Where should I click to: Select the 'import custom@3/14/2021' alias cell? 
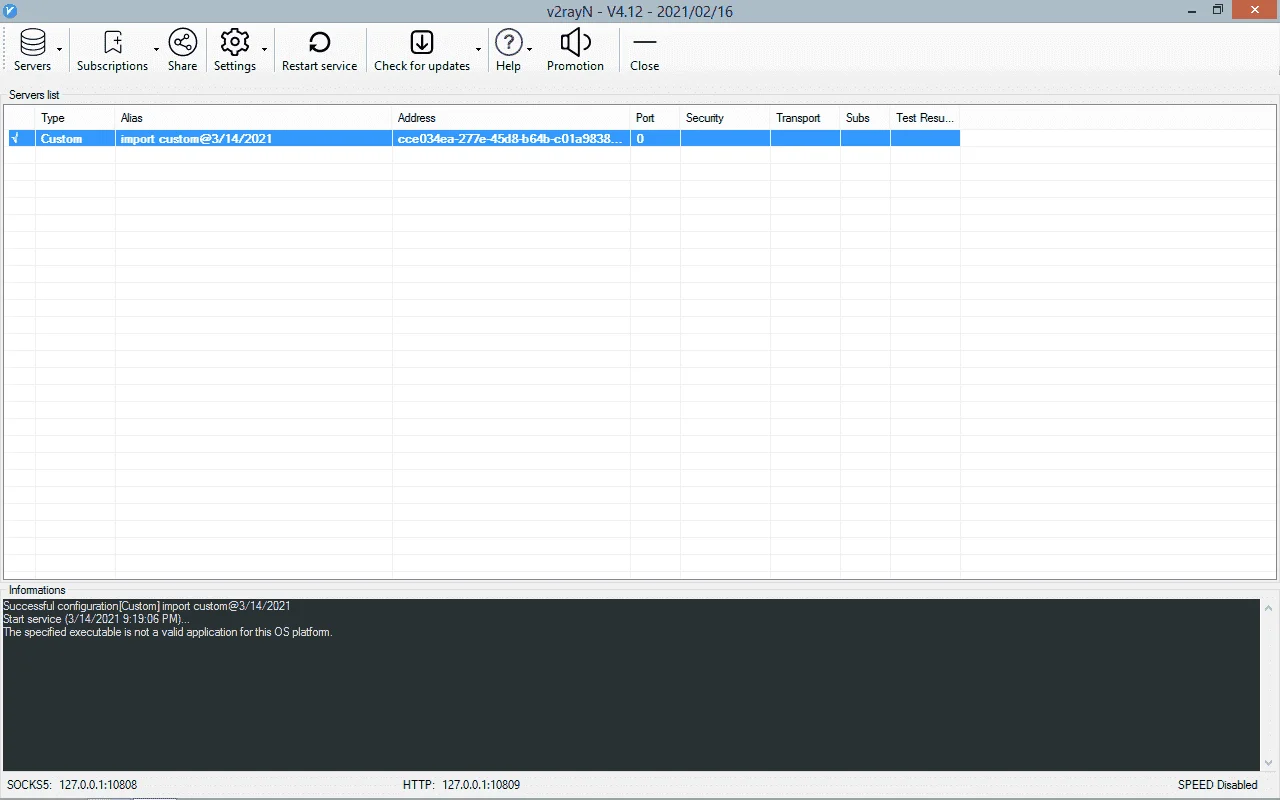(x=254, y=139)
